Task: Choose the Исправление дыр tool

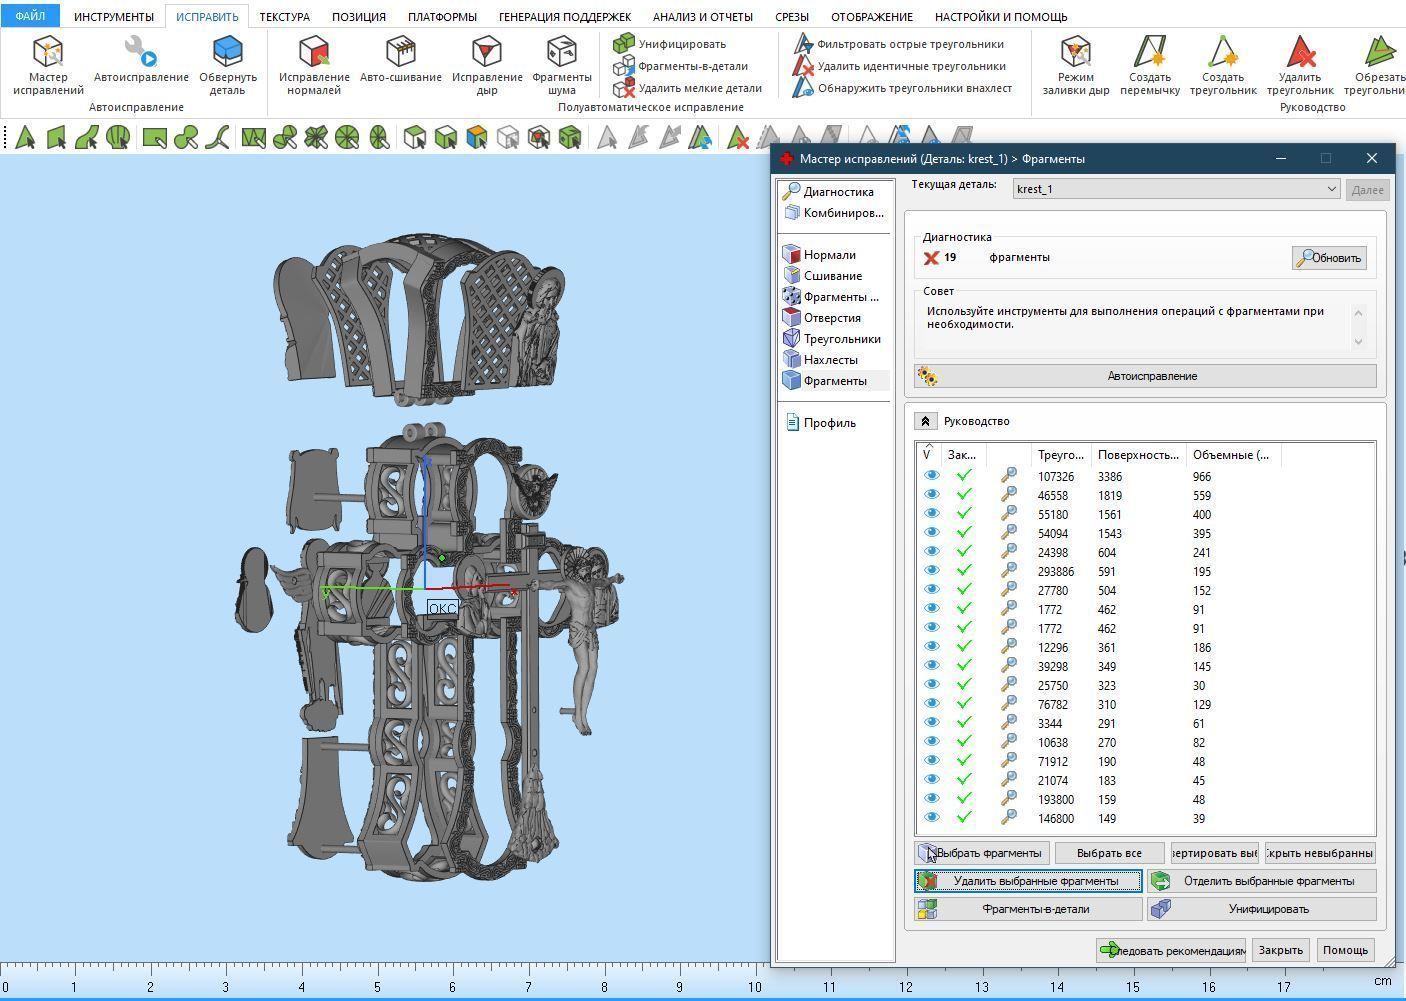Action: tap(487, 53)
